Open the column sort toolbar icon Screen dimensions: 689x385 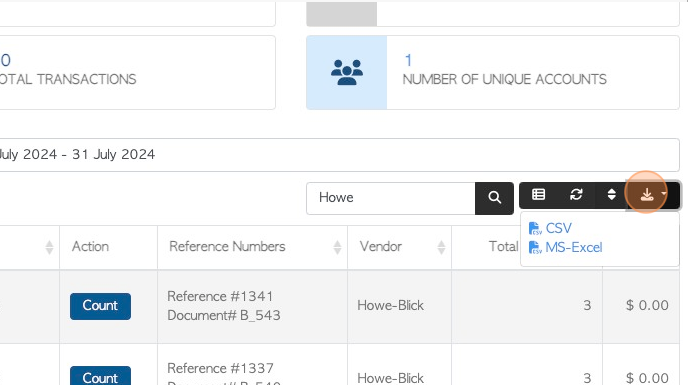click(x=611, y=195)
